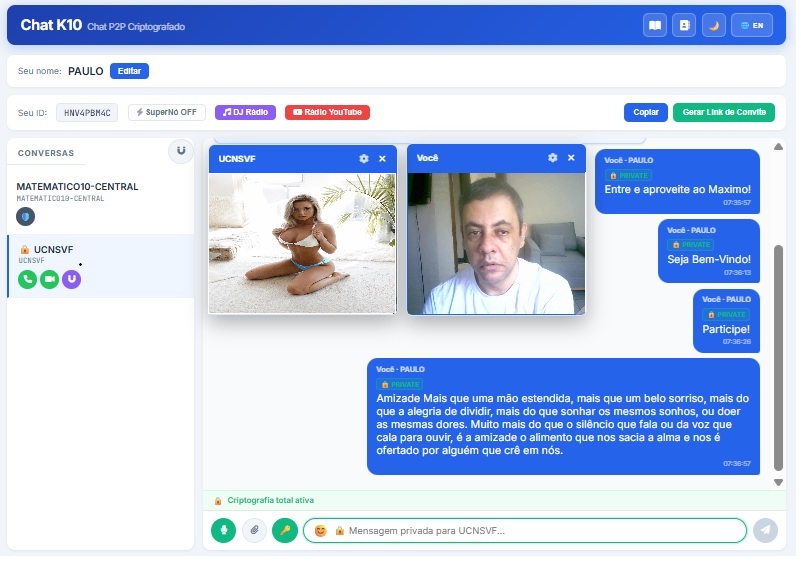Click Gerar Link de Convite button
The image size is (801, 574).
pyautogui.click(x=723, y=113)
